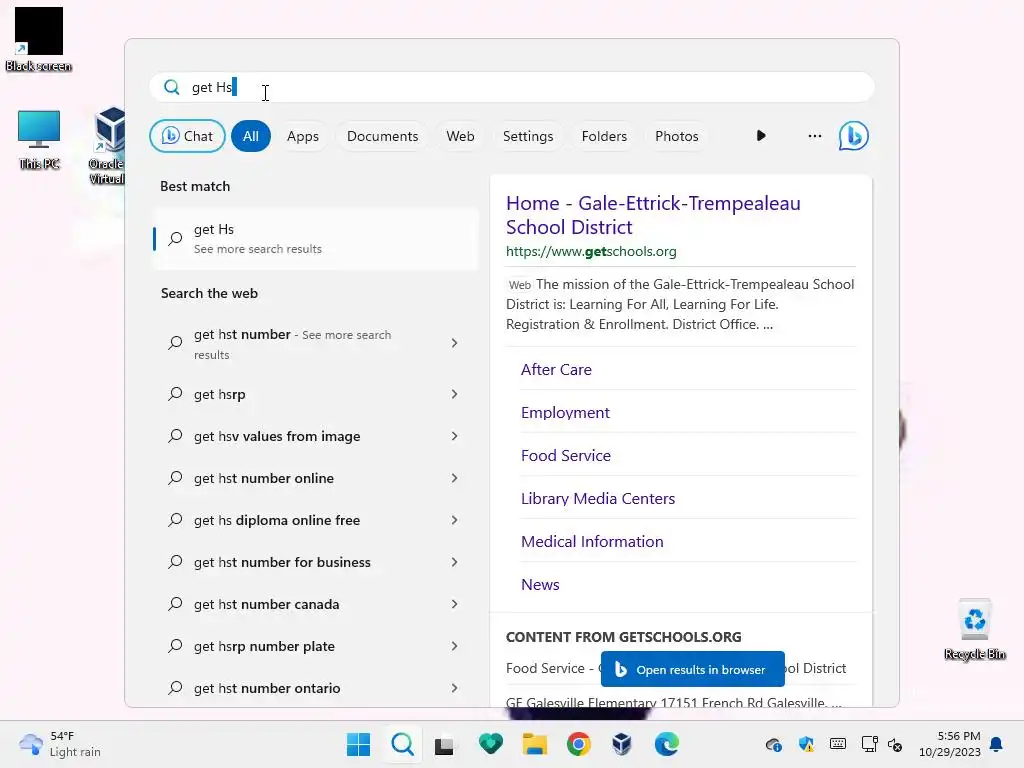The height and width of the screenshot is (768, 1024).
Task: Switch to Settings filter tab
Action: (x=528, y=136)
